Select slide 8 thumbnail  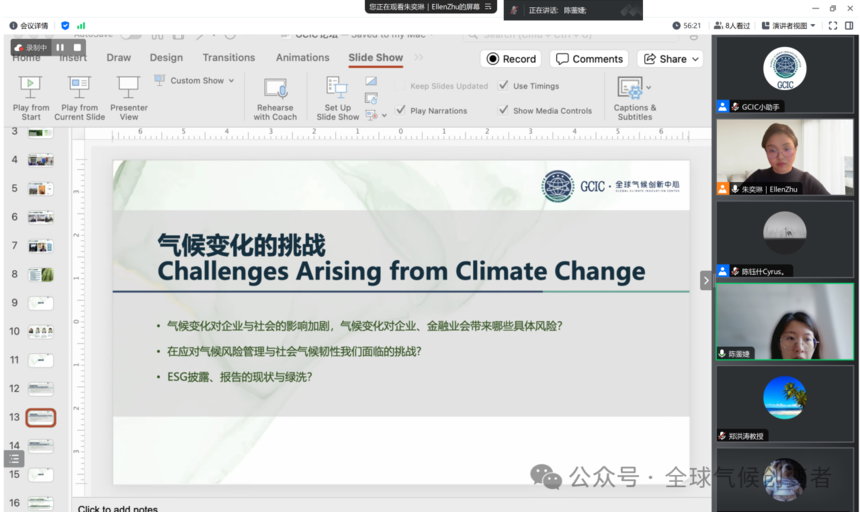(x=41, y=274)
